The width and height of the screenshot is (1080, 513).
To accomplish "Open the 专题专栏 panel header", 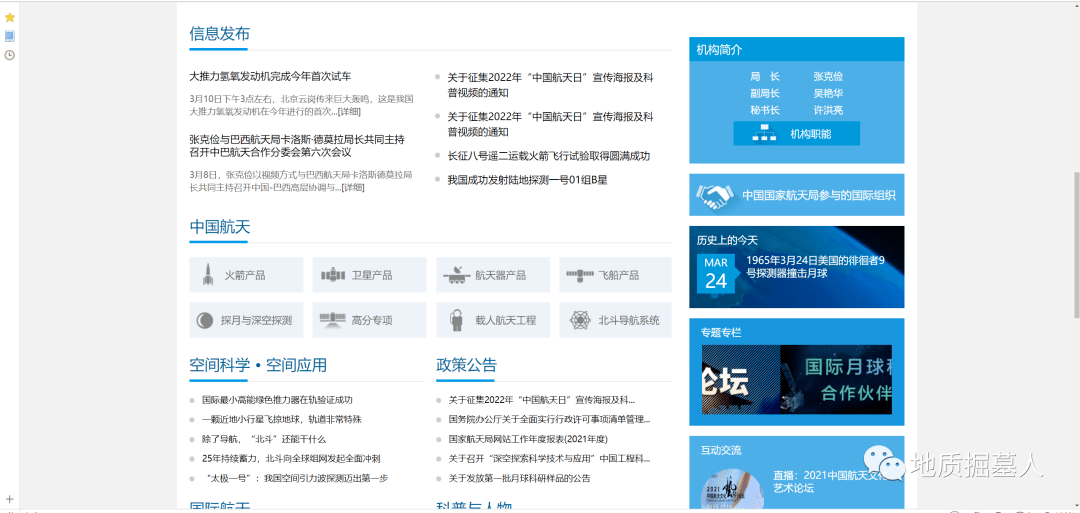I will pyautogui.click(x=721, y=333).
